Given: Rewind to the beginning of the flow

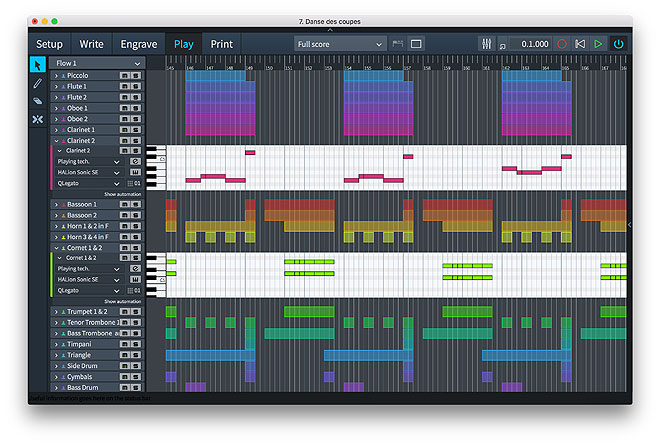Looking at the screenshot, I should [579, 44].
